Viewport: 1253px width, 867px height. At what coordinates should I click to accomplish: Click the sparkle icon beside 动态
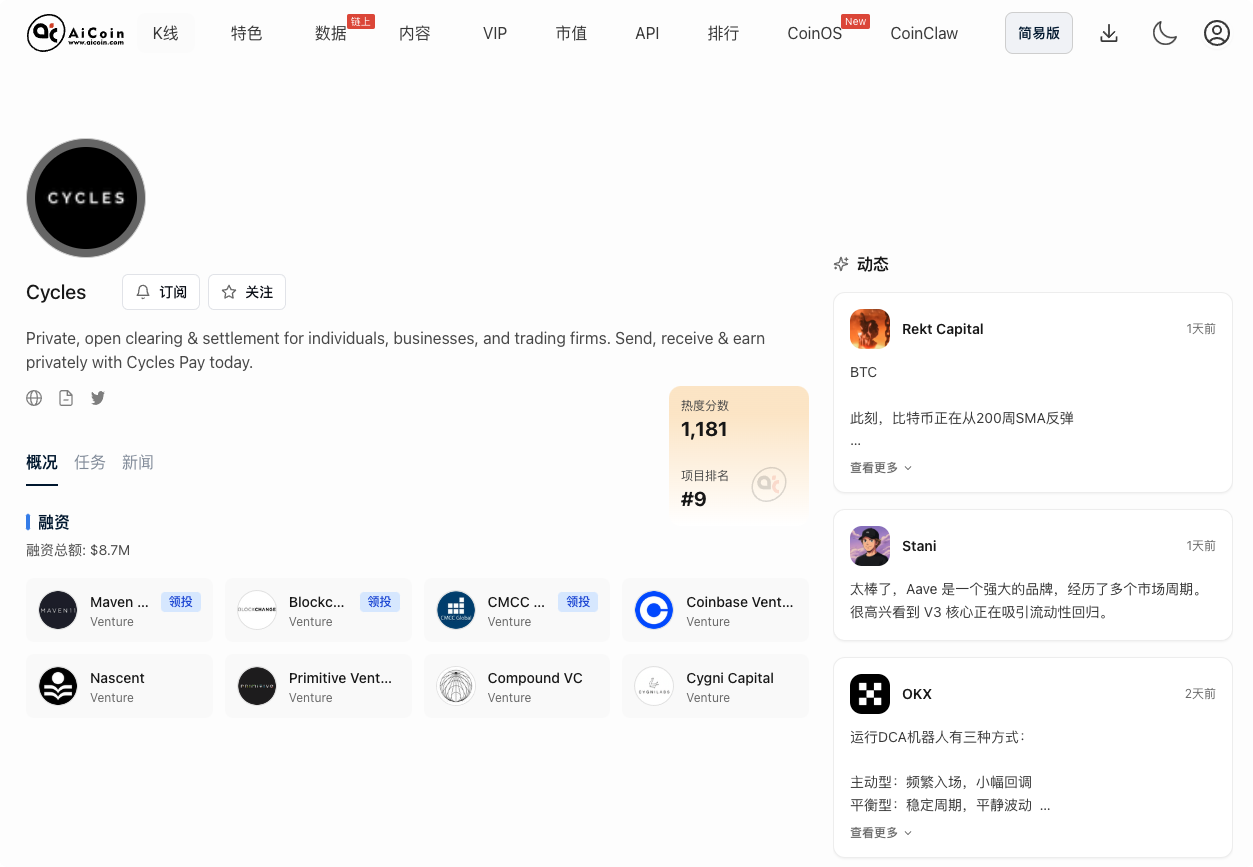click(x=841, y=264)
